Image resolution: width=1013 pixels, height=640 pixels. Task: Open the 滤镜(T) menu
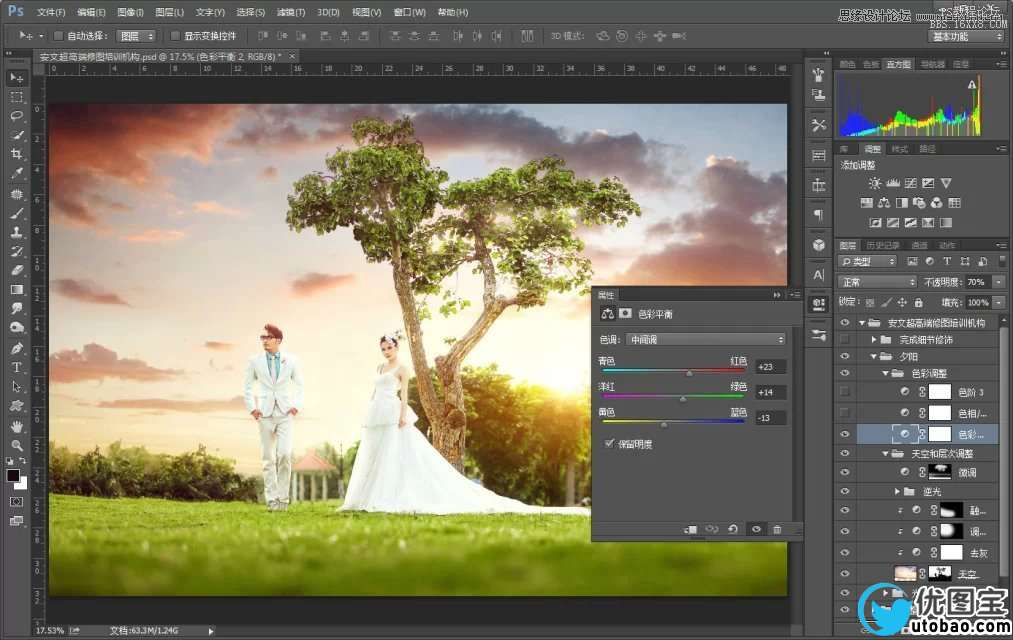(291, 12)
